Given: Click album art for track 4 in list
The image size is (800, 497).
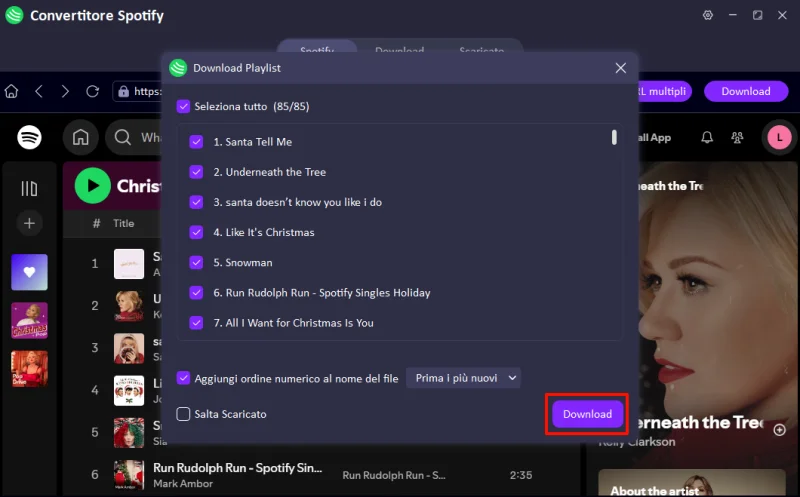Looking at the screenshot, I should pos(129,390).
